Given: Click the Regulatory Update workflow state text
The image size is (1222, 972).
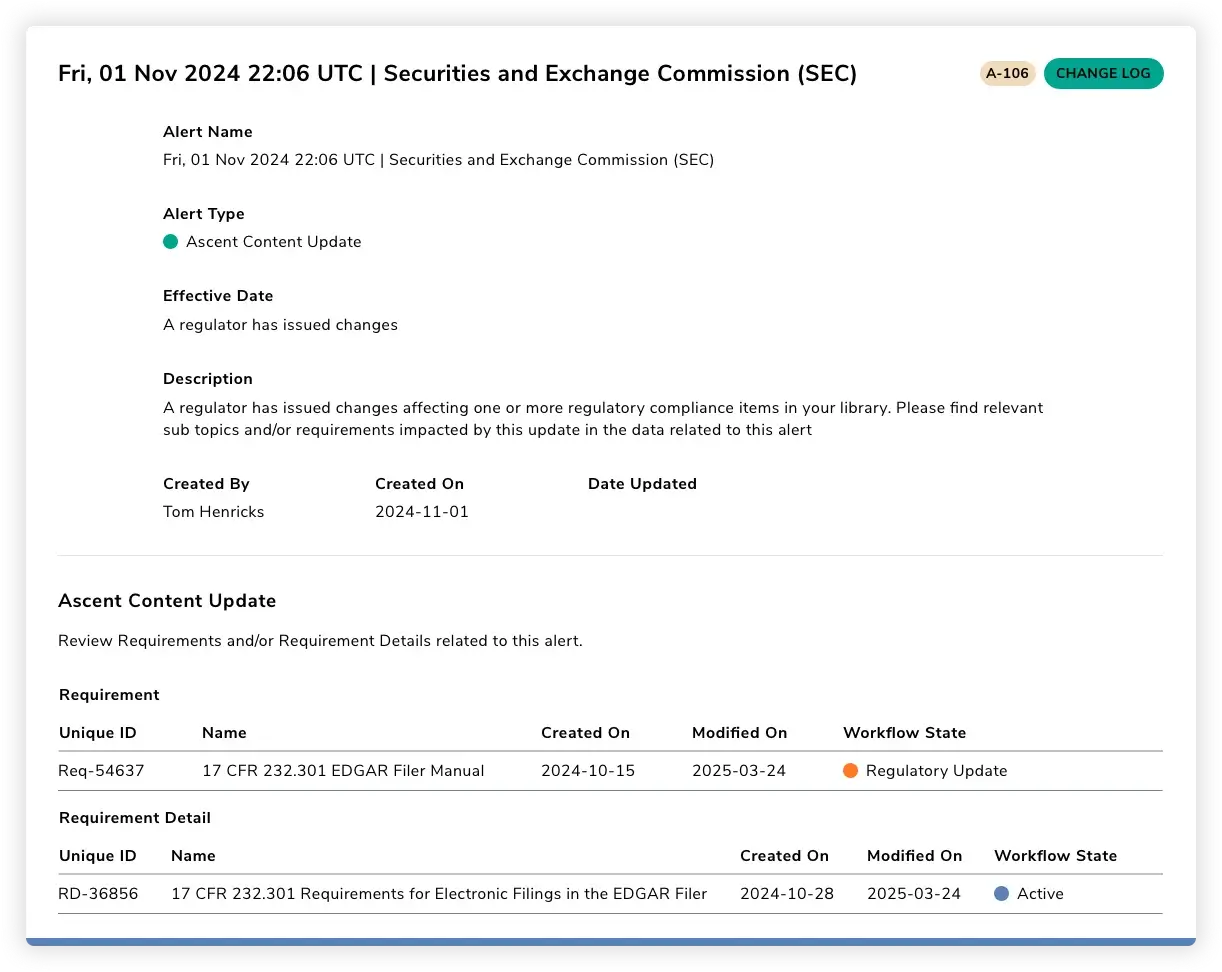Looking at the screenshot, I should pyautogui.click(x=936, y=771).
